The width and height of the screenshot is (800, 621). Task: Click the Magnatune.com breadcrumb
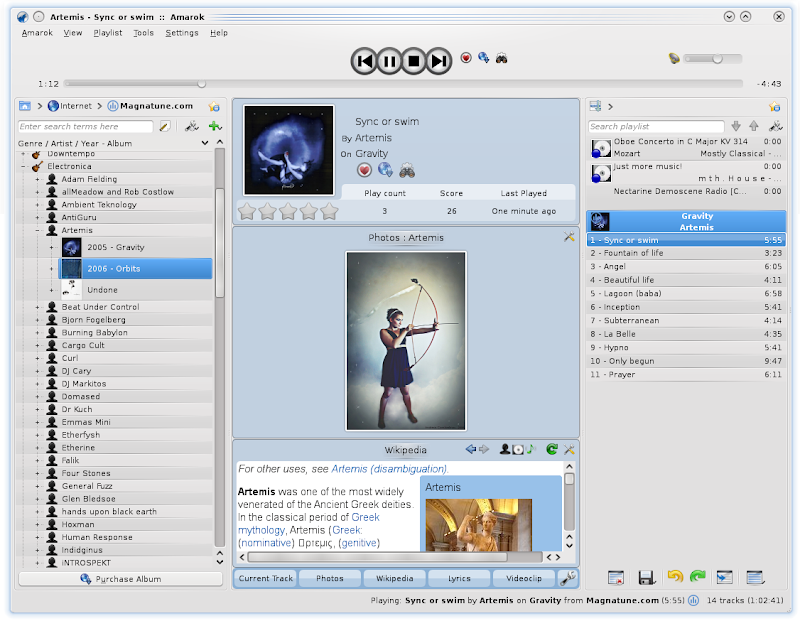[x=151, y=106]
